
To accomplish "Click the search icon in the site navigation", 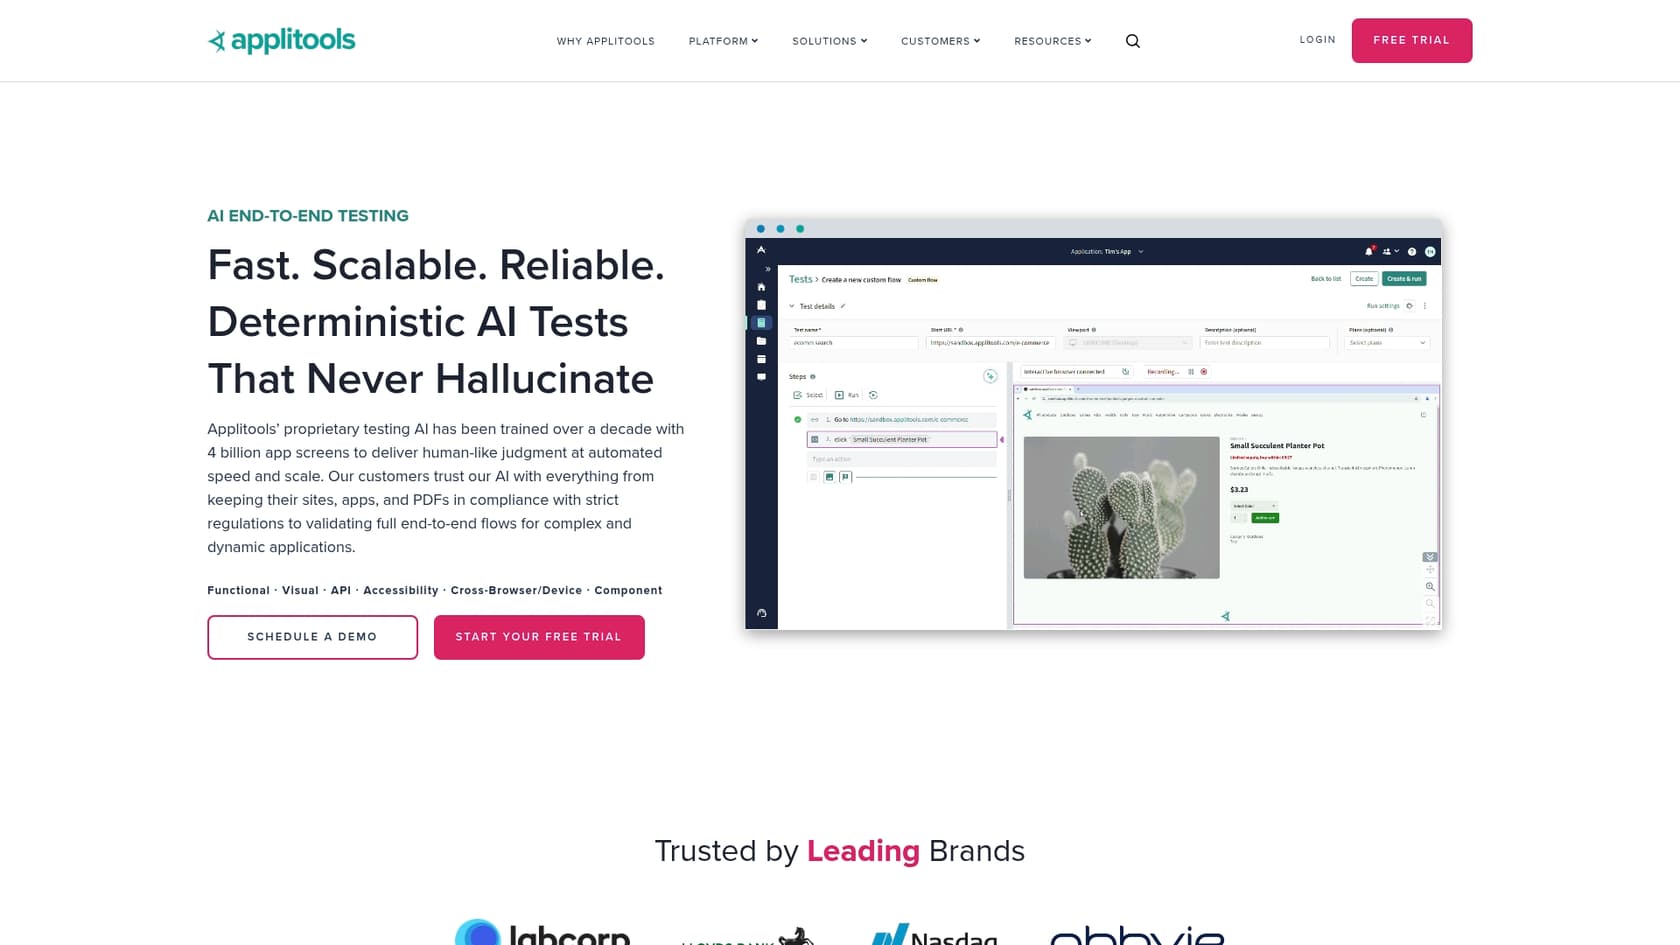I will point(1132,41).
